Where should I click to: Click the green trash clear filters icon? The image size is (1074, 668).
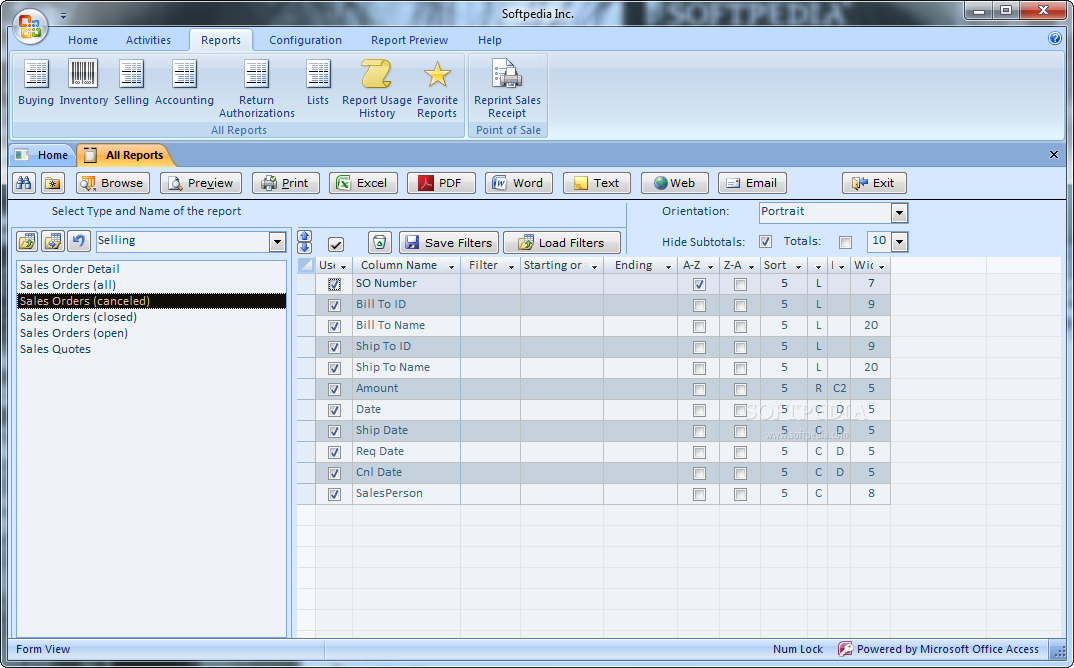[379, 243]
